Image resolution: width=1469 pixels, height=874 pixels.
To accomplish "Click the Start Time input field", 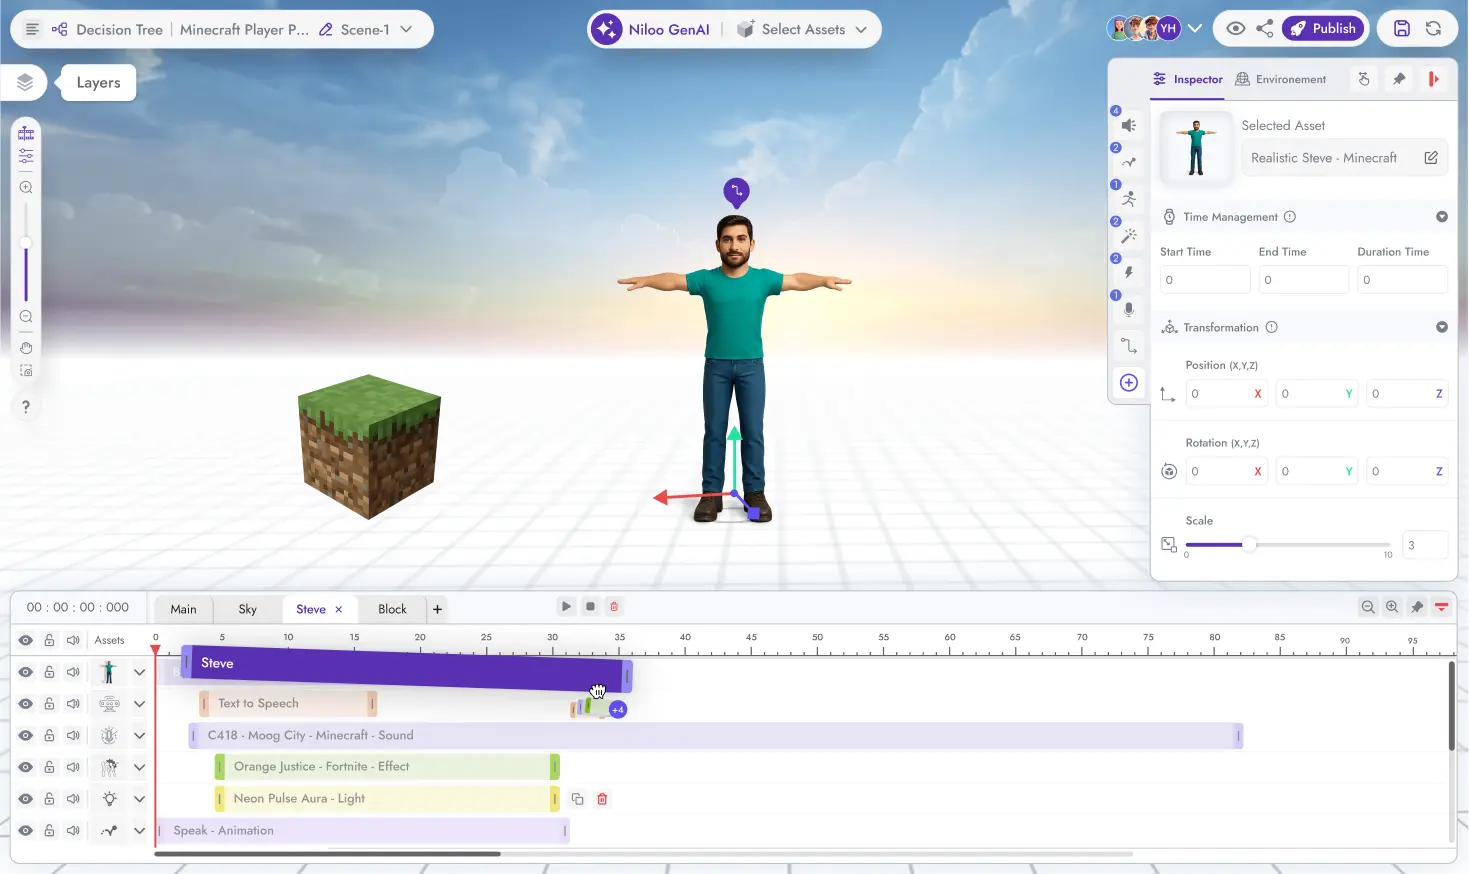I will [x=1204, y=280].
